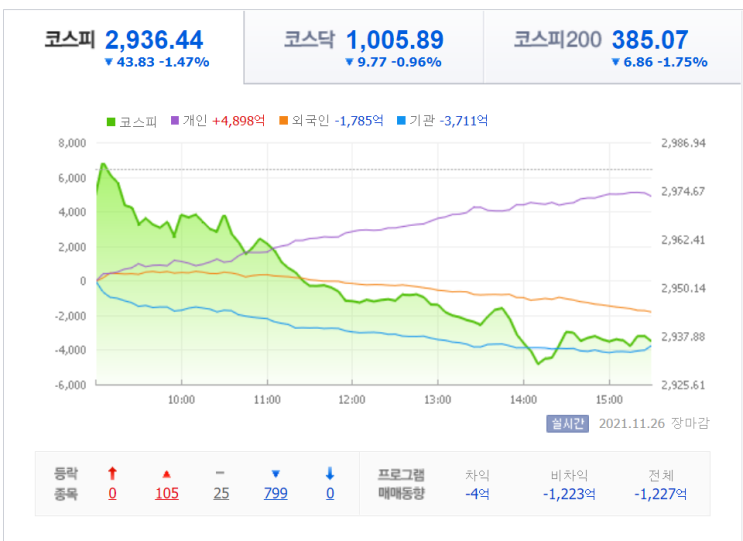Click the 차익 value -4억
The height and width of the screenshot is (541, 743).
477,494
